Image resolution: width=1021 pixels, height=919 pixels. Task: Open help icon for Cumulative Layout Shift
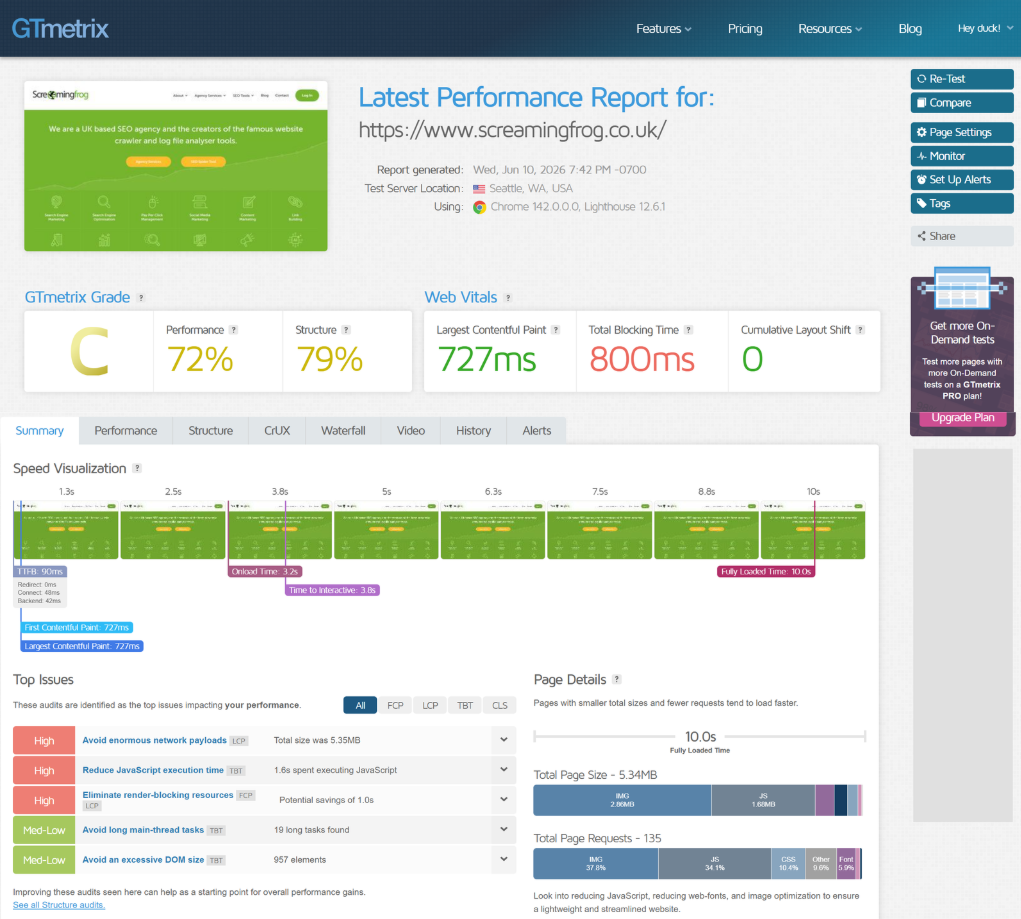point(860,330)
